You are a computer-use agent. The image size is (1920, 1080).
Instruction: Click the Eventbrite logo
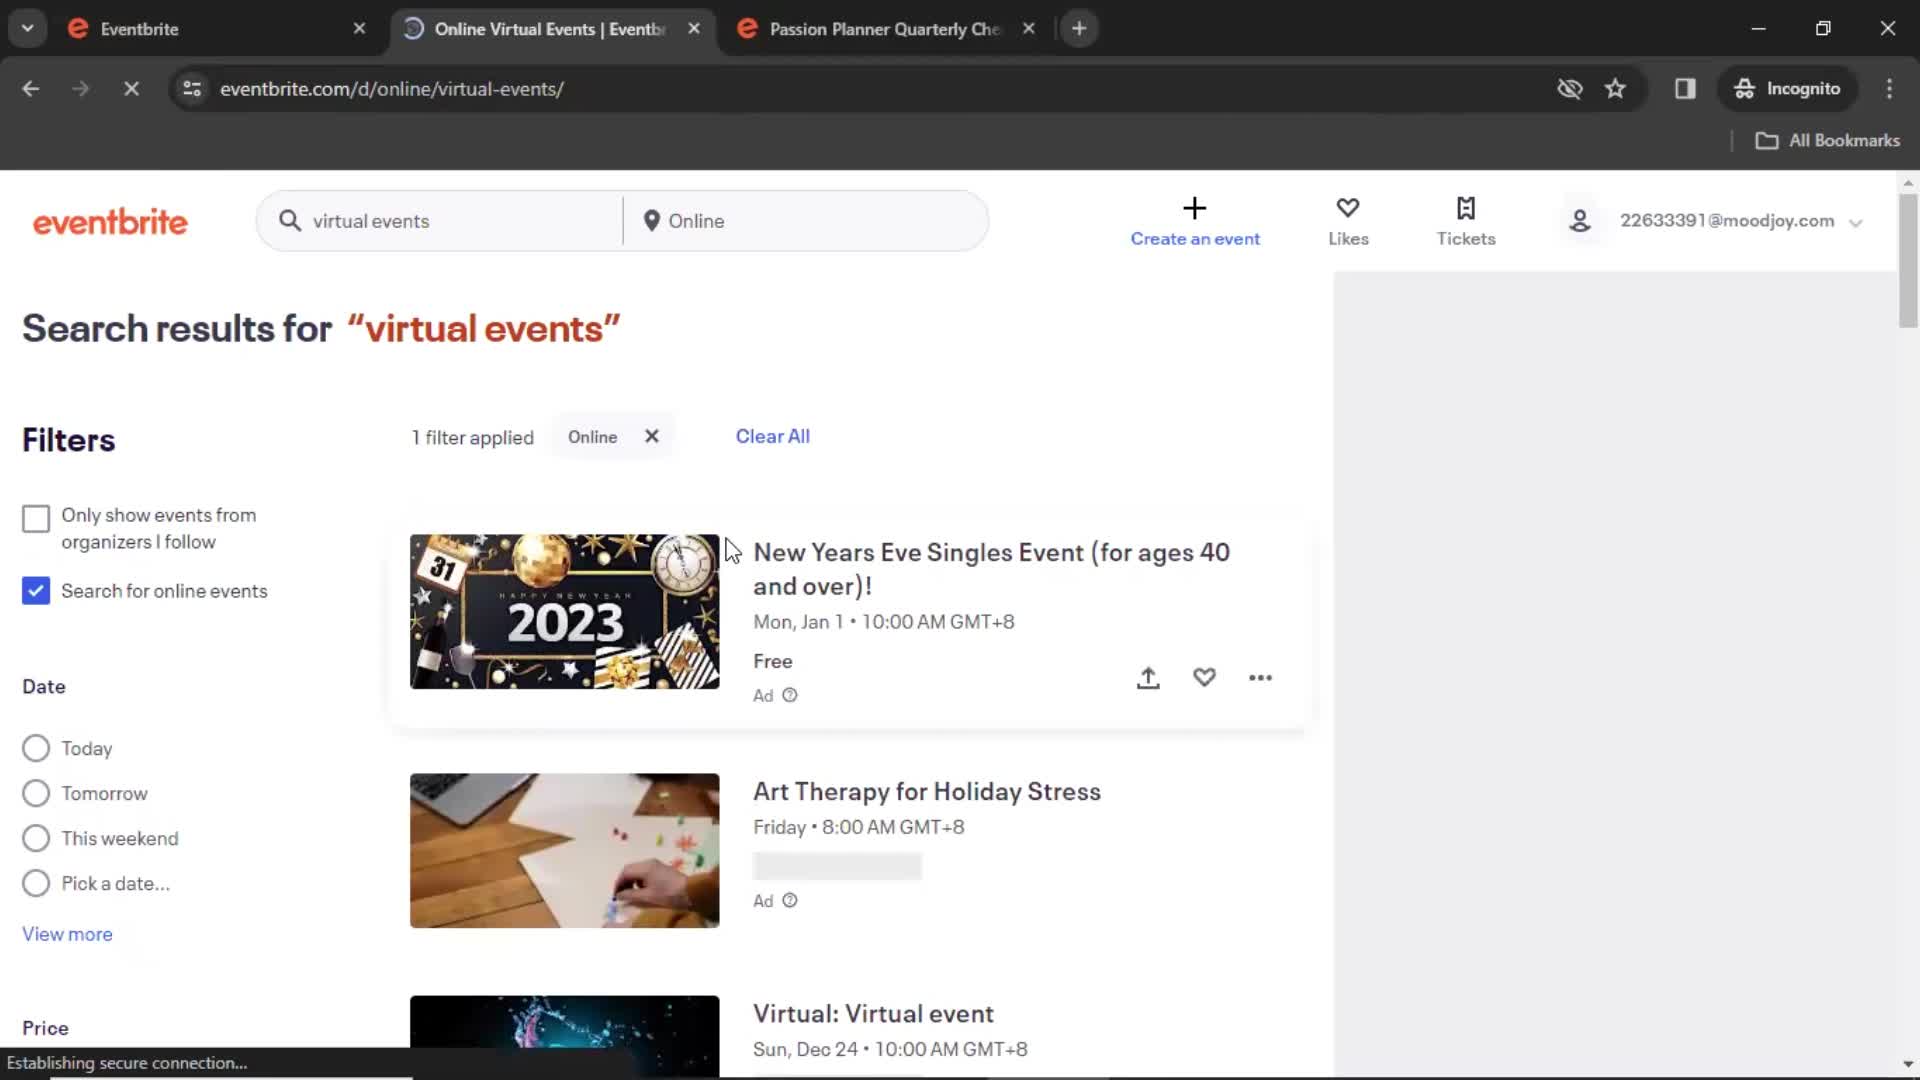pyautogui.click(x=110, y=222)
